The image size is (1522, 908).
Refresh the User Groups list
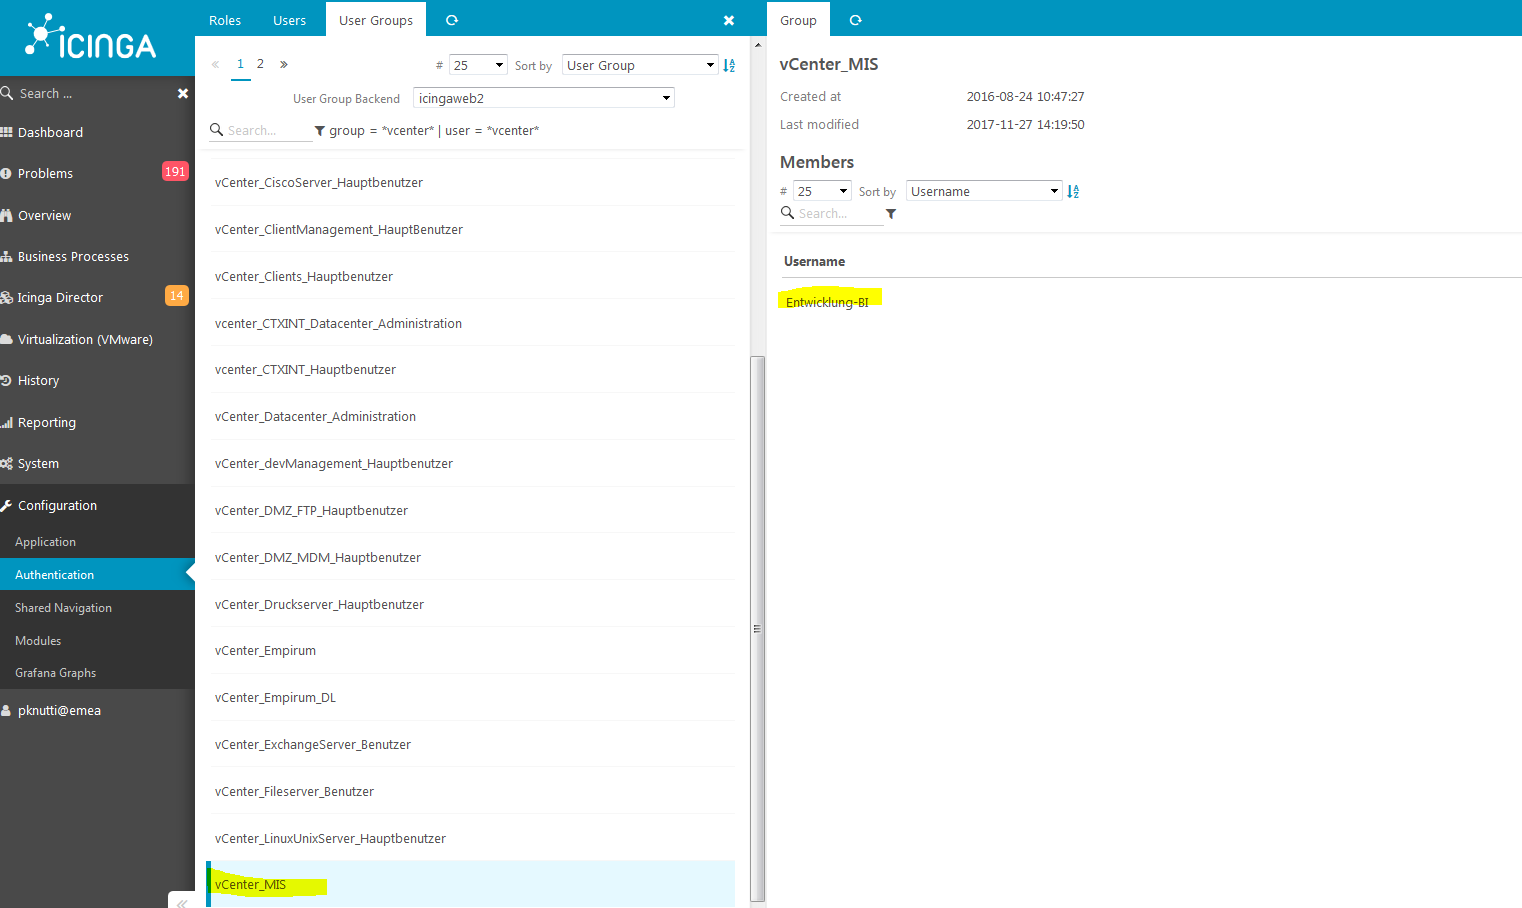tap(450, 19)
